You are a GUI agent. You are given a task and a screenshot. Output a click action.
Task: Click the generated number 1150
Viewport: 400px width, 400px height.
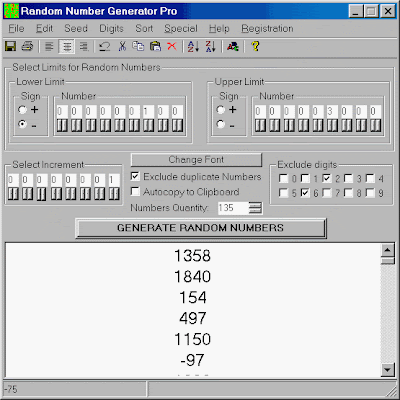(x=193, y=339)
